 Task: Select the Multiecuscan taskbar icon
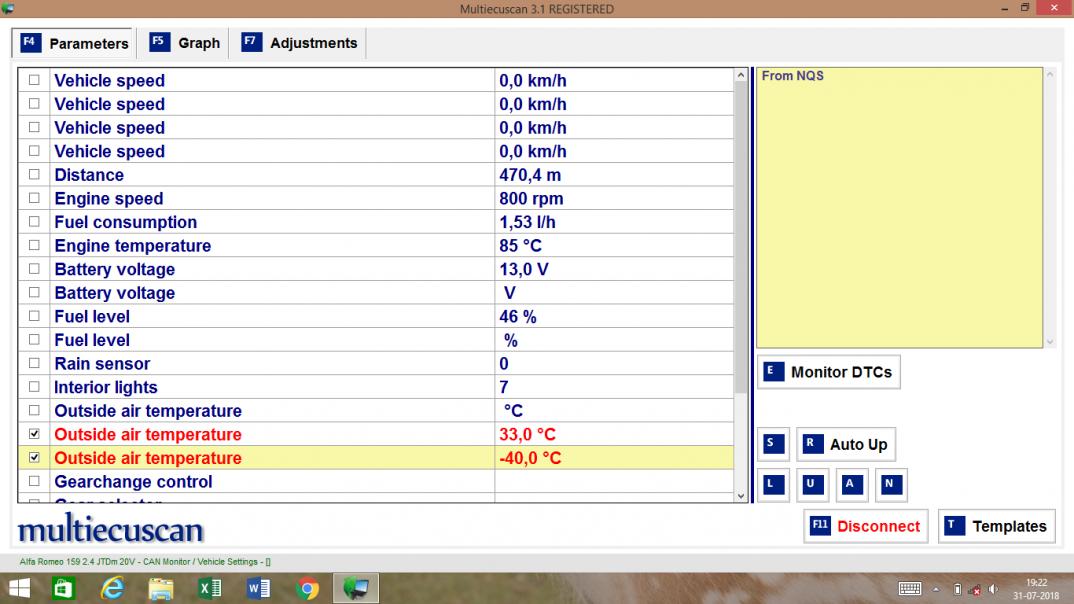pos(356,588)
